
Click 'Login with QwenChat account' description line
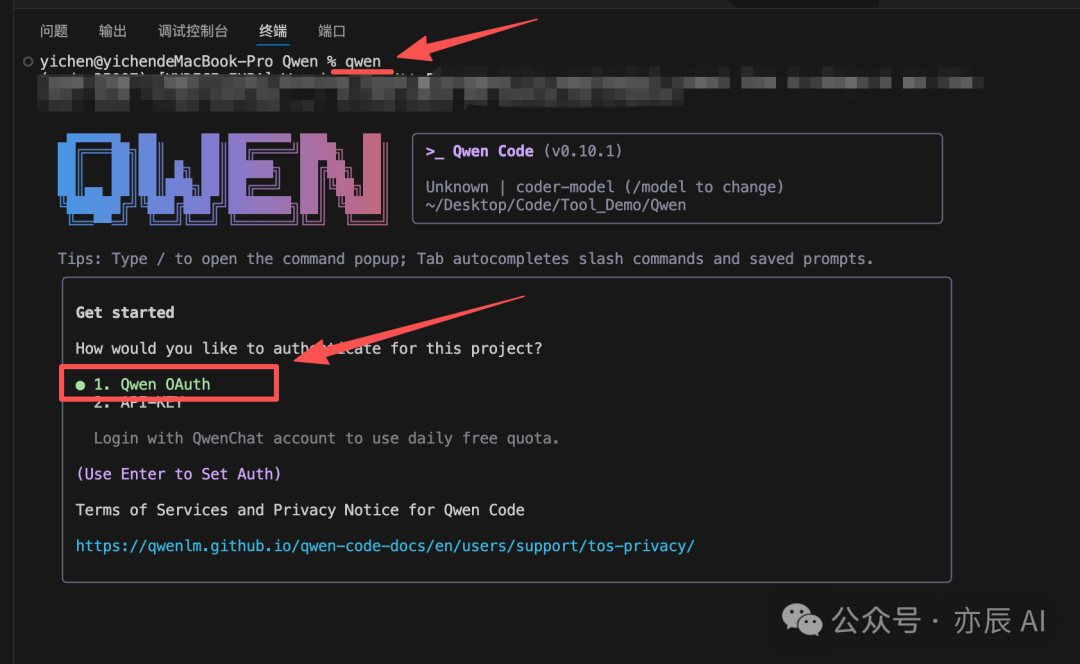coord(326,439)
